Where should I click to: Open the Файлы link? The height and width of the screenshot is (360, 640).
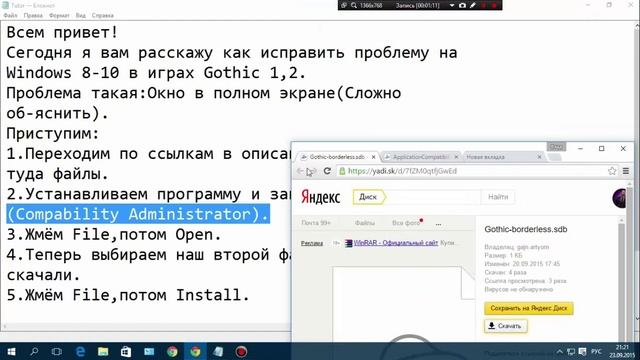(x=364, y=223)
